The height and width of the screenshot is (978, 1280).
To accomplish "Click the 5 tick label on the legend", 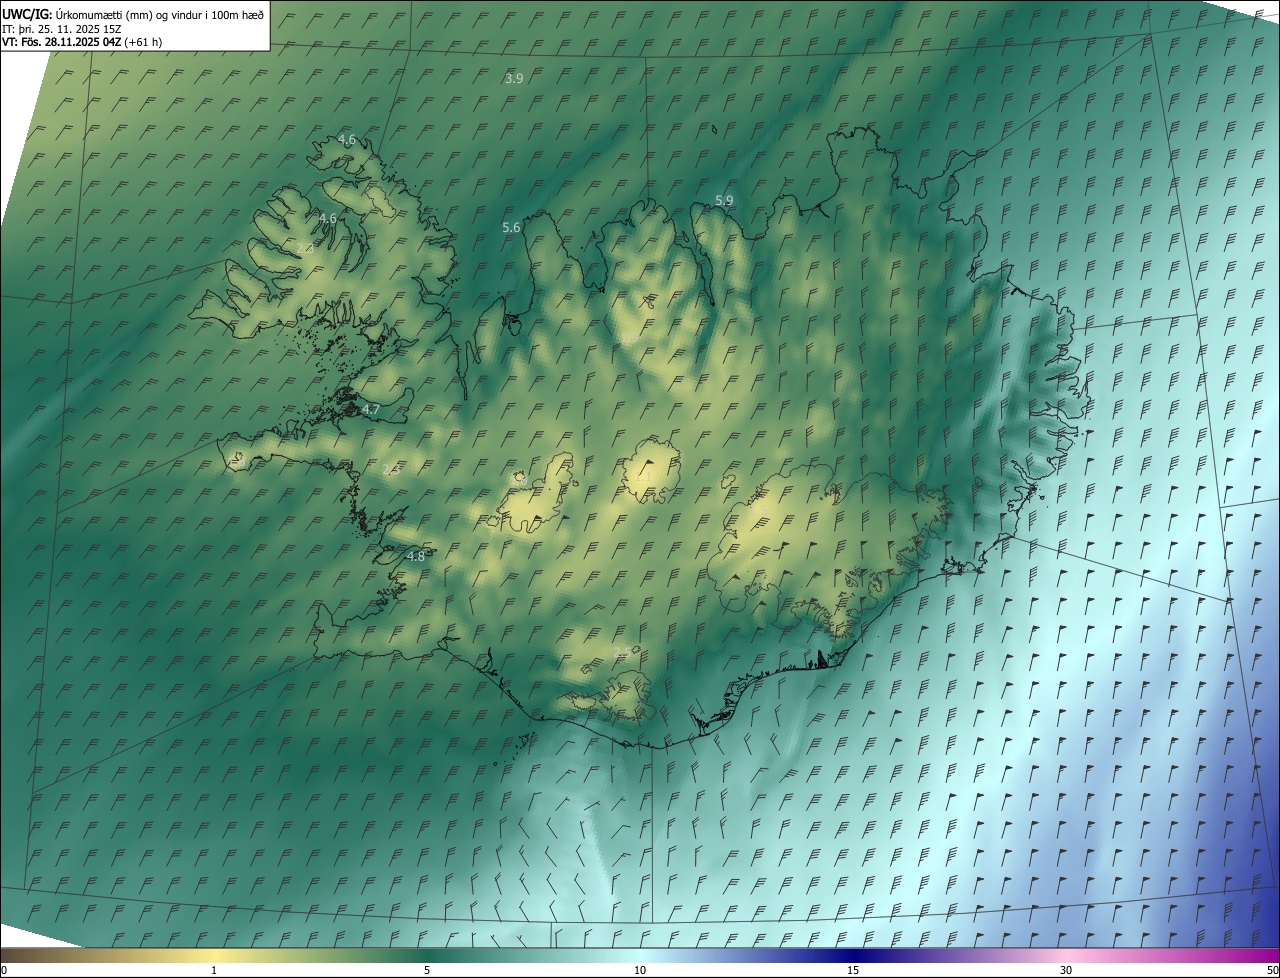I will click(427, 971).
